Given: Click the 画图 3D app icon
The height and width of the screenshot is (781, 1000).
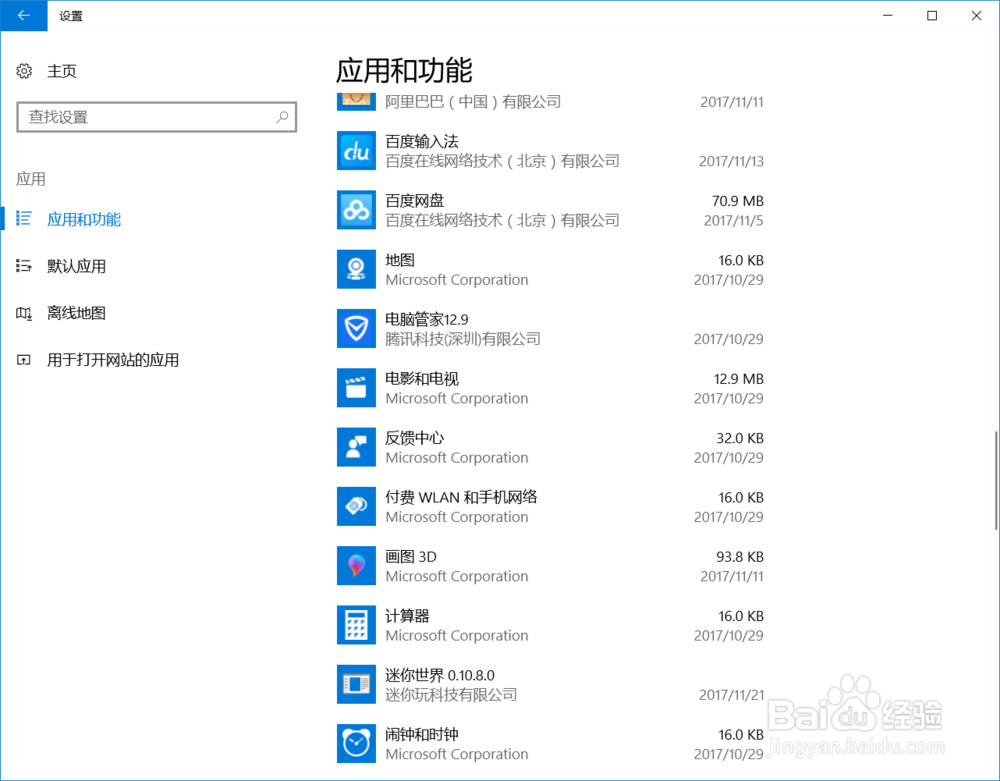Looking at the screenshot, I should (x=356, y=566).
